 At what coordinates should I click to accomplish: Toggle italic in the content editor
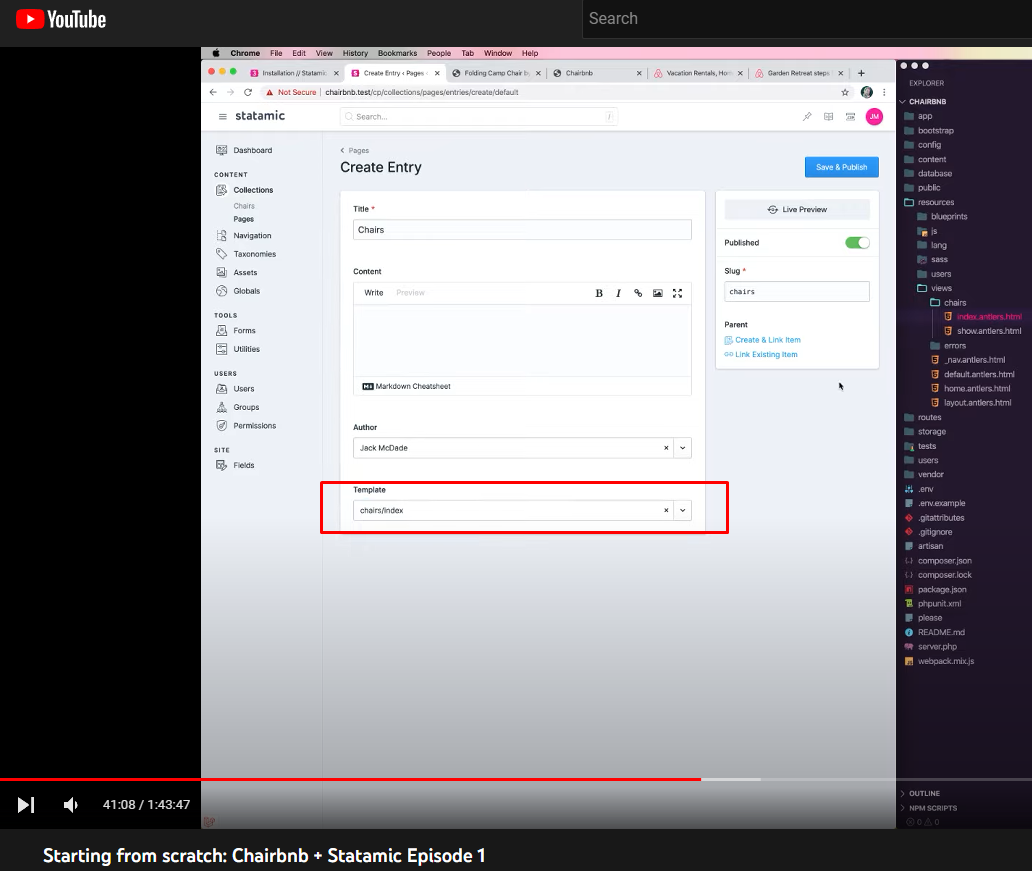[618, 293]
